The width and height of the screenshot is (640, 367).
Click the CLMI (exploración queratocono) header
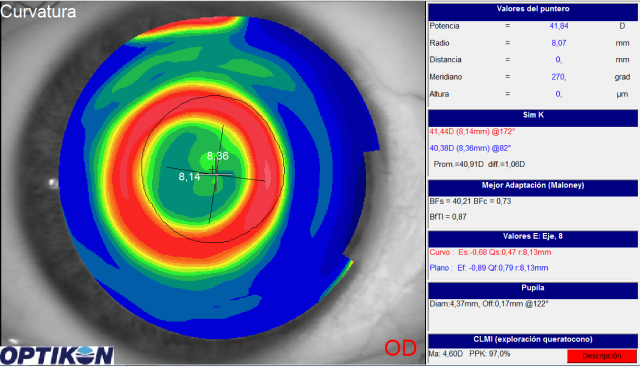pos(533,340)
